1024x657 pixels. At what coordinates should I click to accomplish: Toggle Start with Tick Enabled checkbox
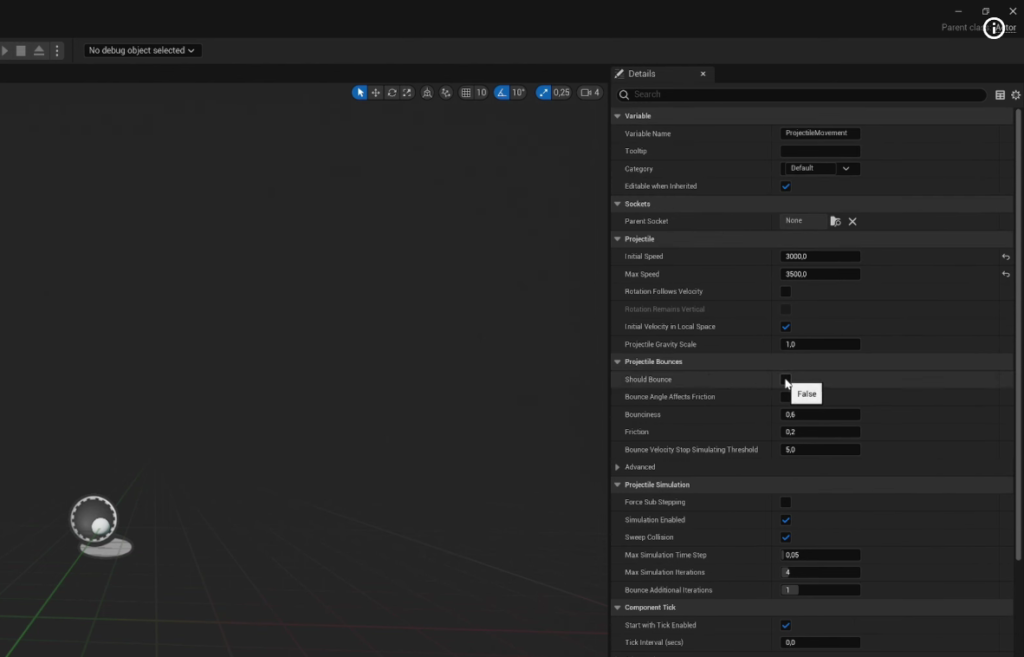pos(786,625)
